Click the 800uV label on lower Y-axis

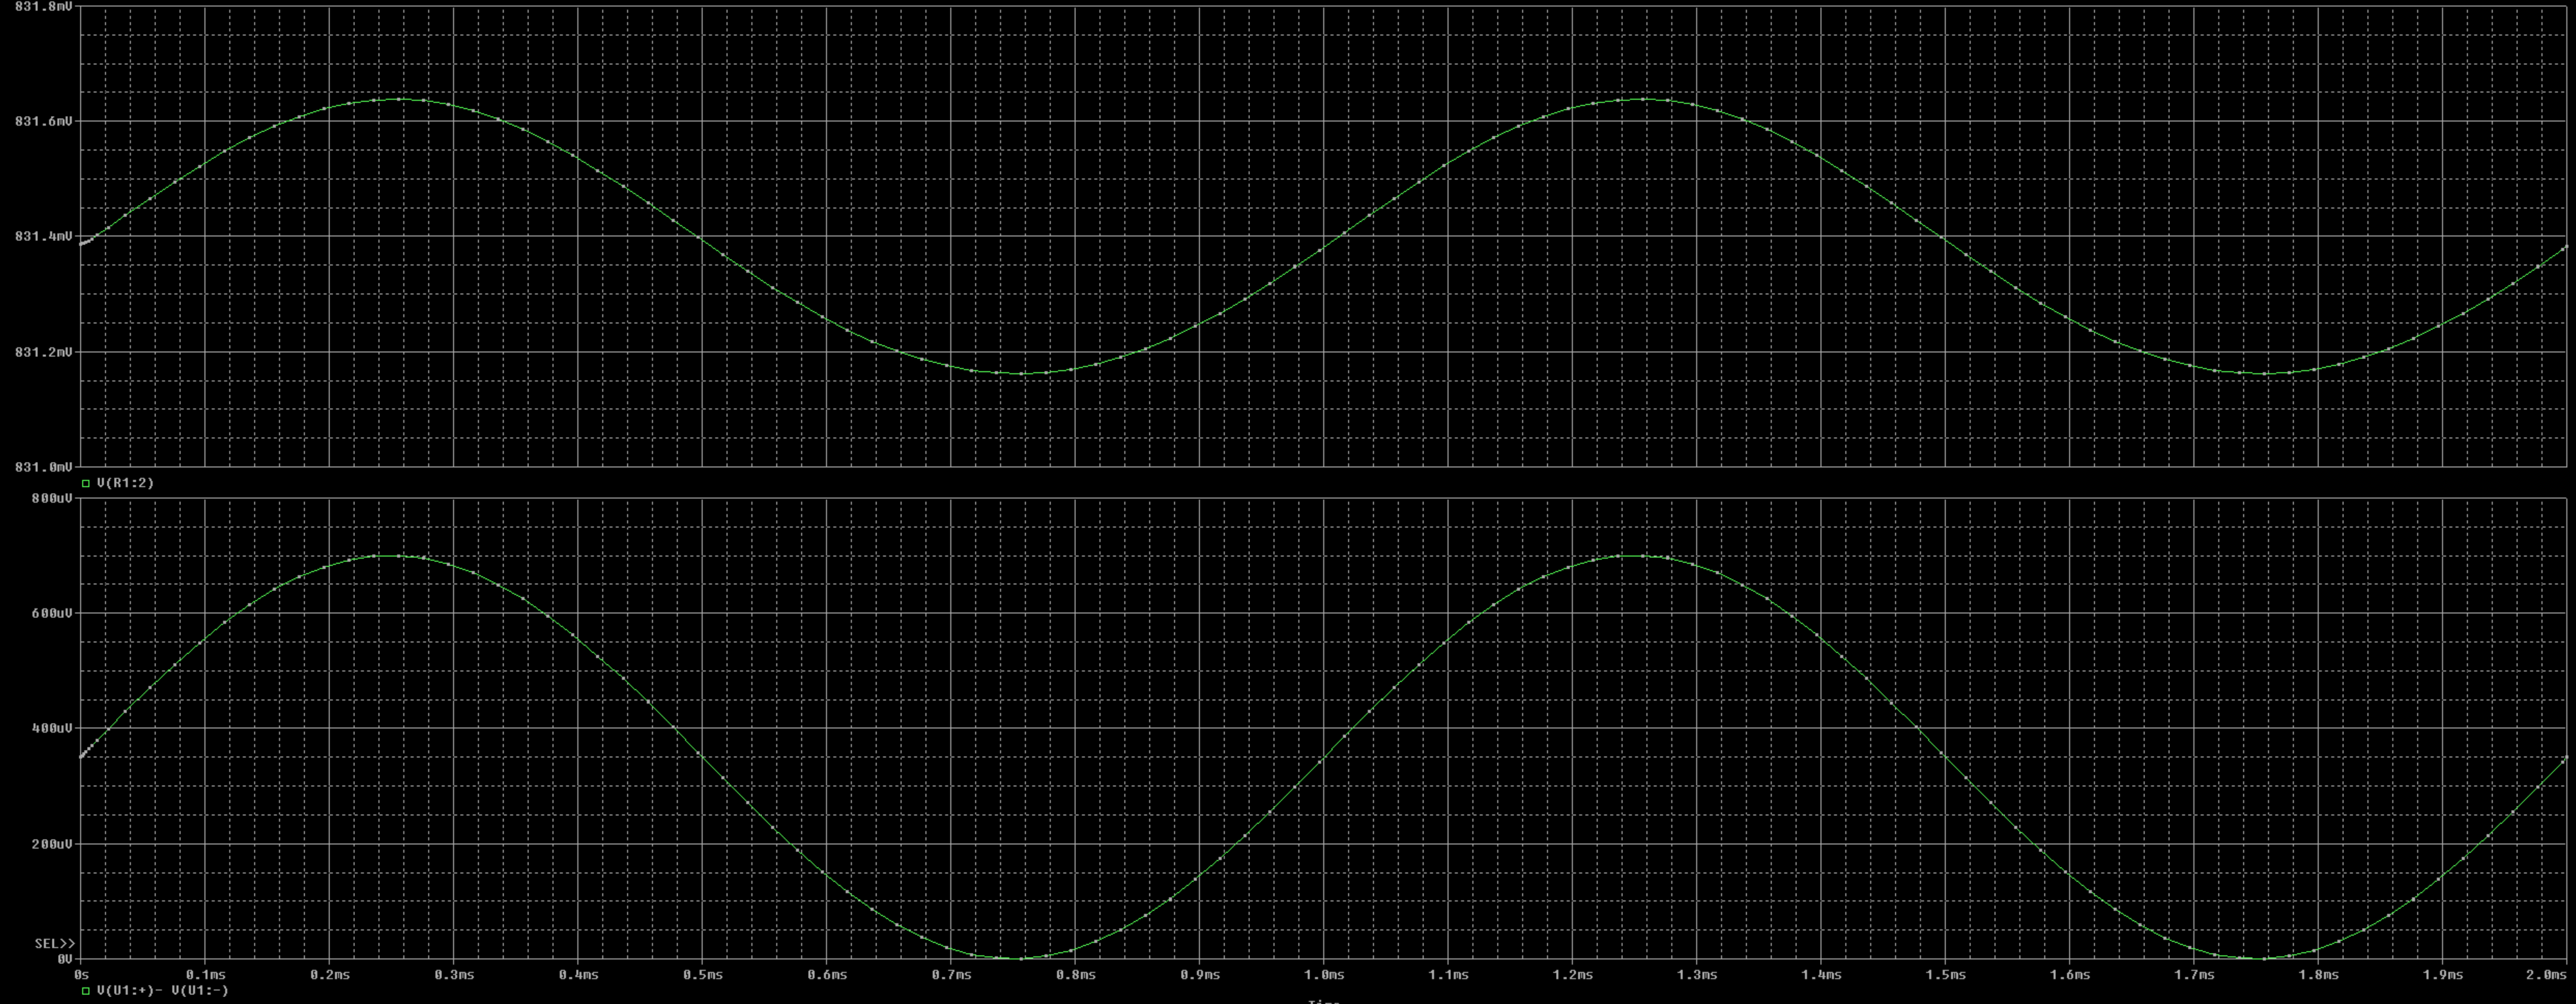coord(51,498)
